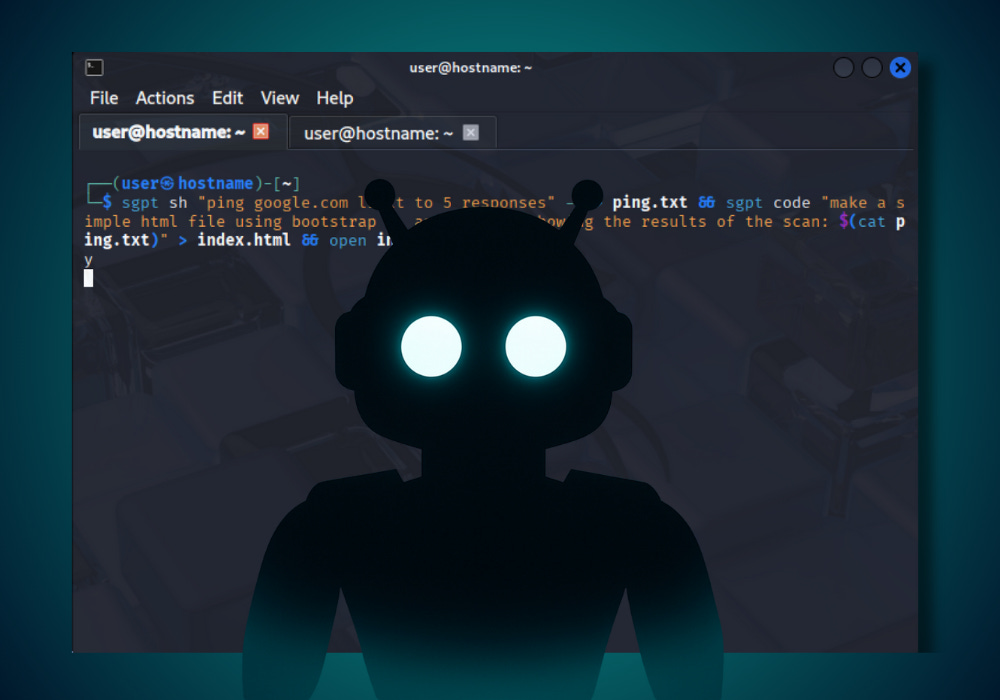Click the blinking block cursor in terminal
The image size is (1000, 700).
click(x=89, y=279)
